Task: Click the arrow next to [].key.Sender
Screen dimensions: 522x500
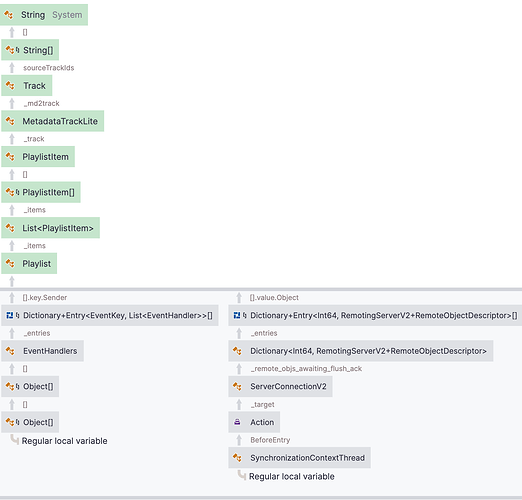Action: [12, 297]
